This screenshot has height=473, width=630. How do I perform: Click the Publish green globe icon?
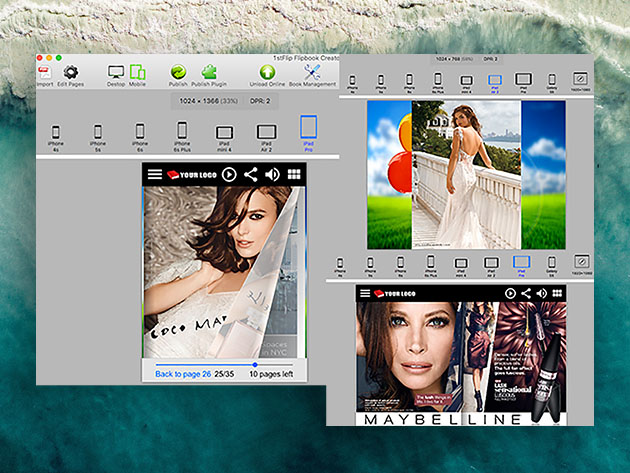coord(178,73)
